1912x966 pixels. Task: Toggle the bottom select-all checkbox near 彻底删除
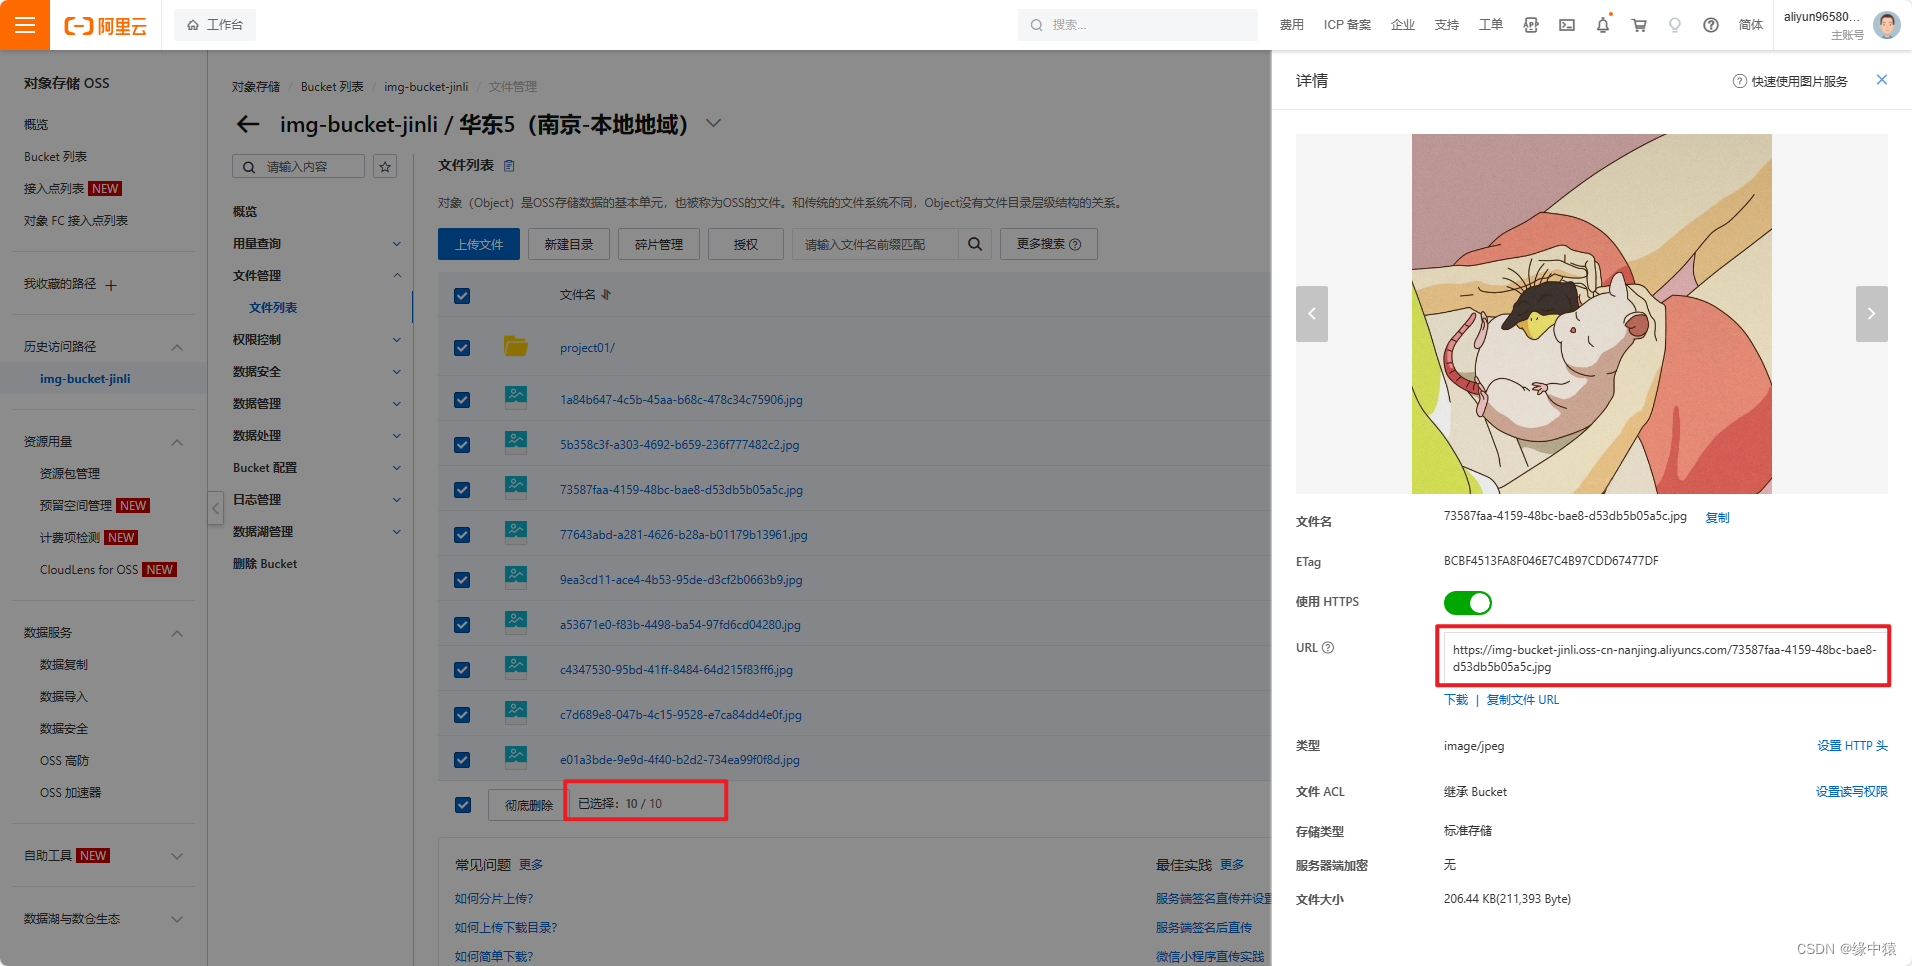[462, 805]
